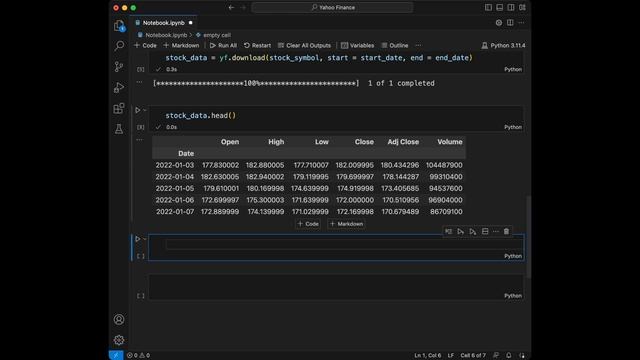Screen dimensions: 640x360
Task: Change language mode of last cell
Action: [x=513, y=296]
